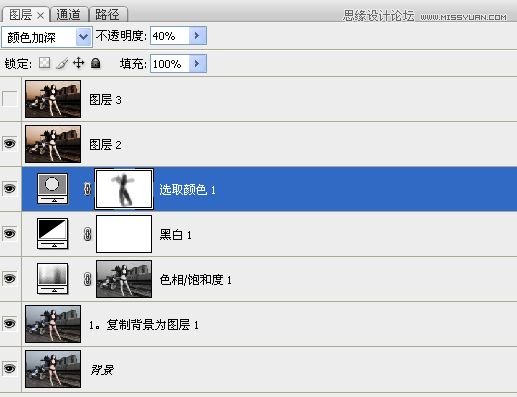Screen dimensions: 517x397
Task: Select the 色相/饱和度 1 mask thumbnail
Action: click(124, 279)
